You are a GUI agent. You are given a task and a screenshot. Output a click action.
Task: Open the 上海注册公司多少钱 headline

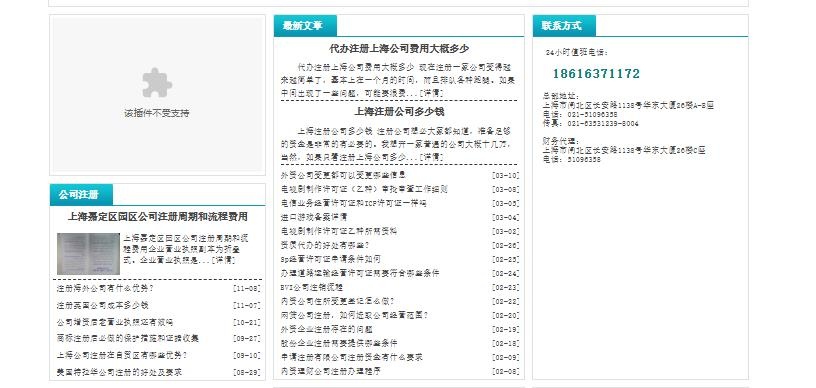point(399,112)
